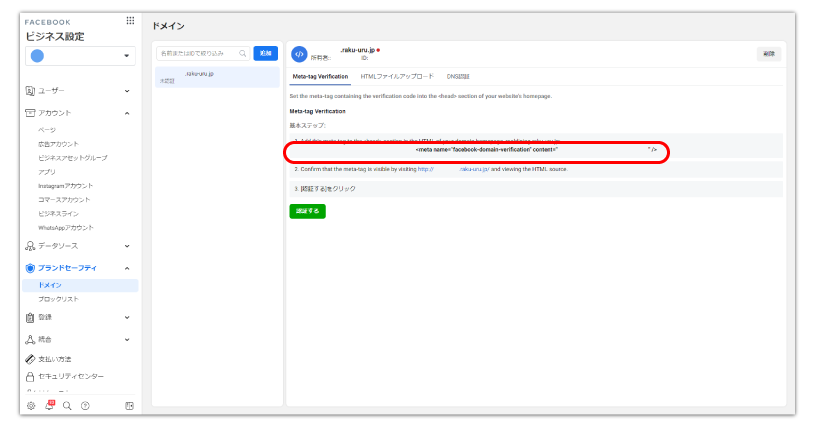Switch to HTMLファイルアップロード tab
The width and height of the screenshot is (820, 423).
(x=397, y=77)
